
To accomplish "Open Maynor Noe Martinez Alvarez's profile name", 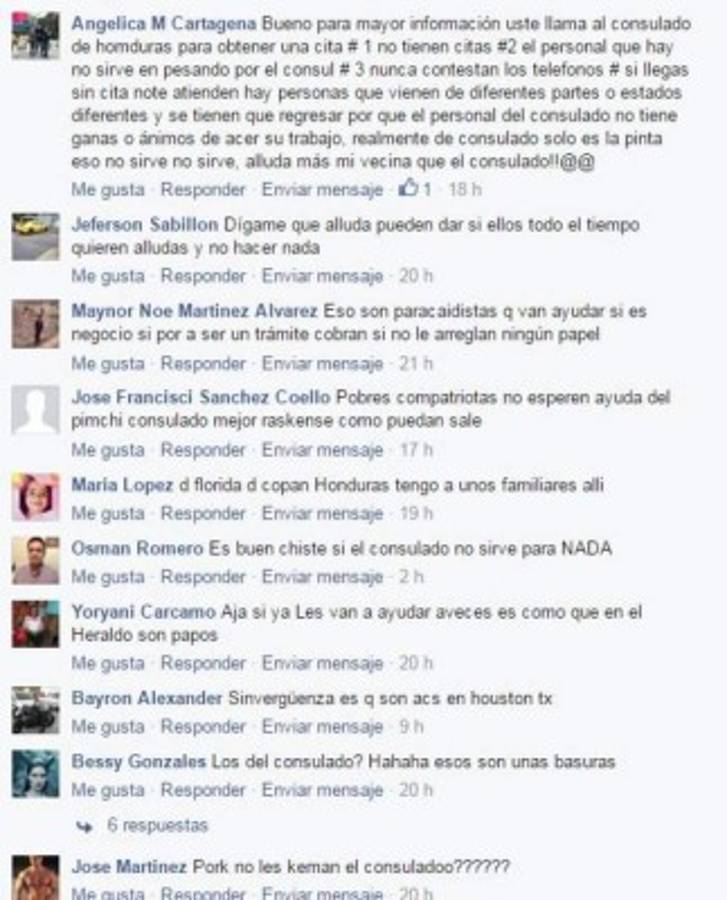I will (x=195, y=311).
